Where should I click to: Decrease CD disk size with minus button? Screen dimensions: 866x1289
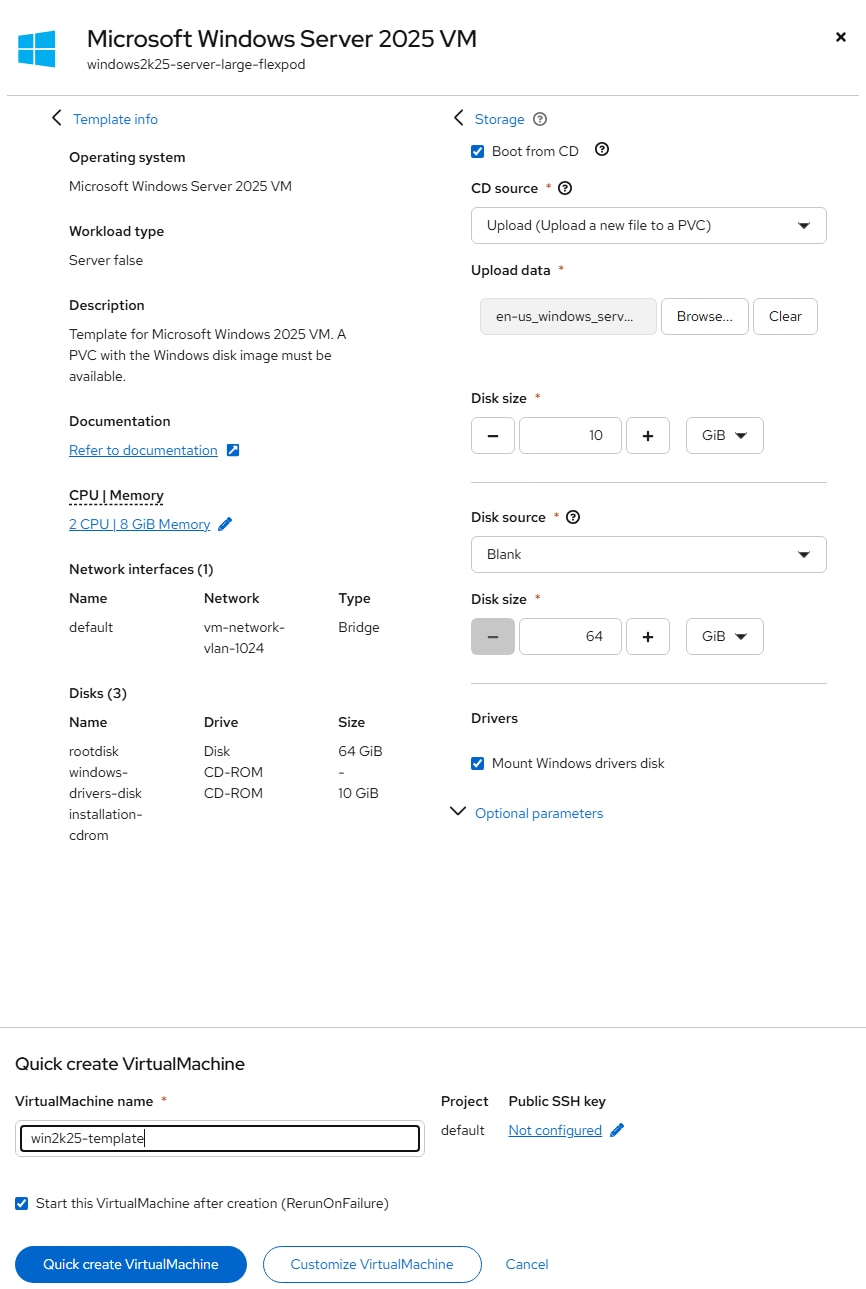tap(493, 436)
